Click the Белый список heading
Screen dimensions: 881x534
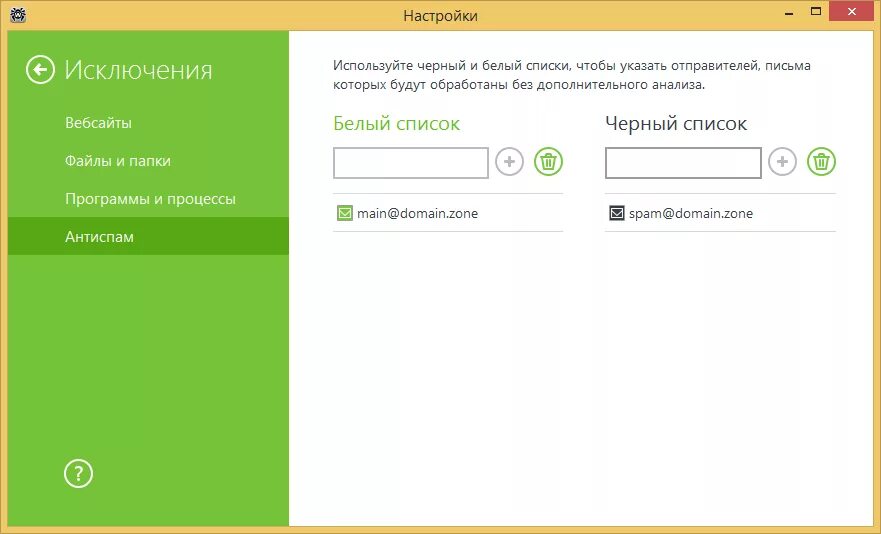pyautogui.click(x=396, y=124)
